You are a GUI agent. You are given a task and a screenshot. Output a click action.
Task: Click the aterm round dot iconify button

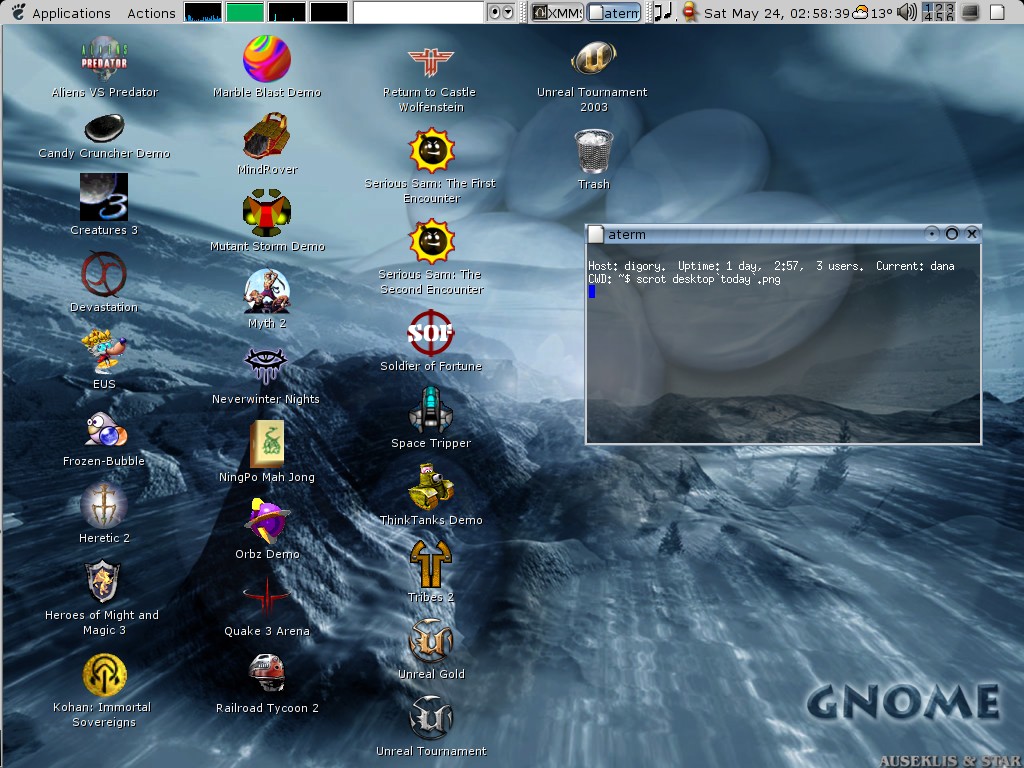tap(931, 234)
